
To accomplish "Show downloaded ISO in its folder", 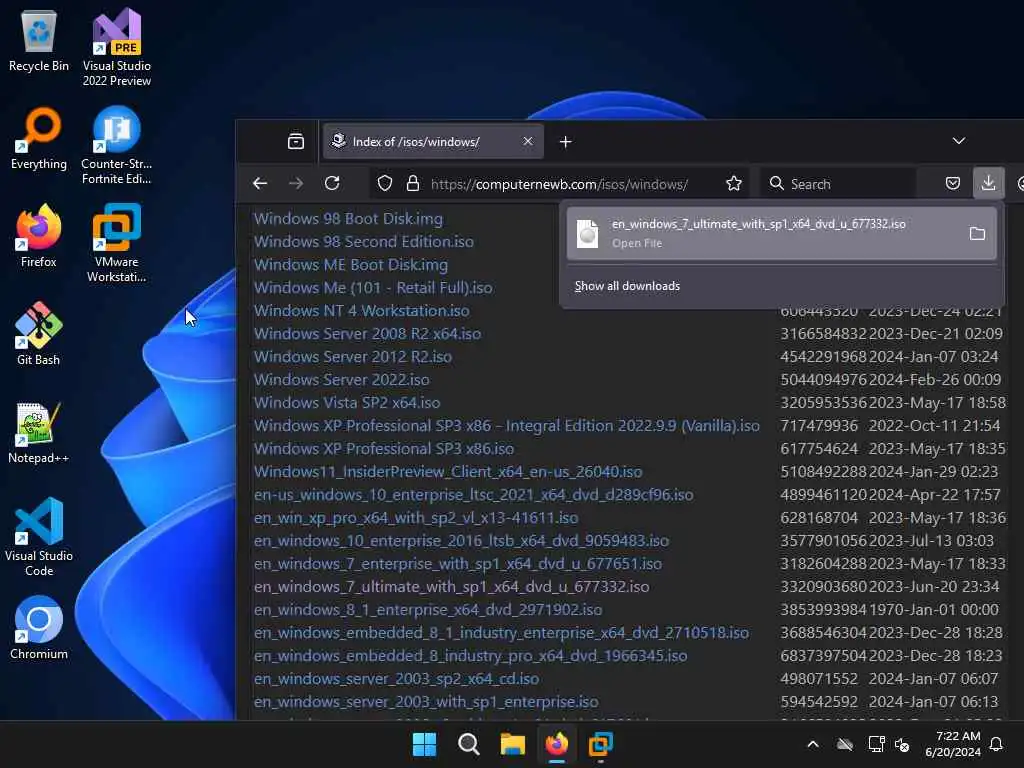I will [977, 233].
